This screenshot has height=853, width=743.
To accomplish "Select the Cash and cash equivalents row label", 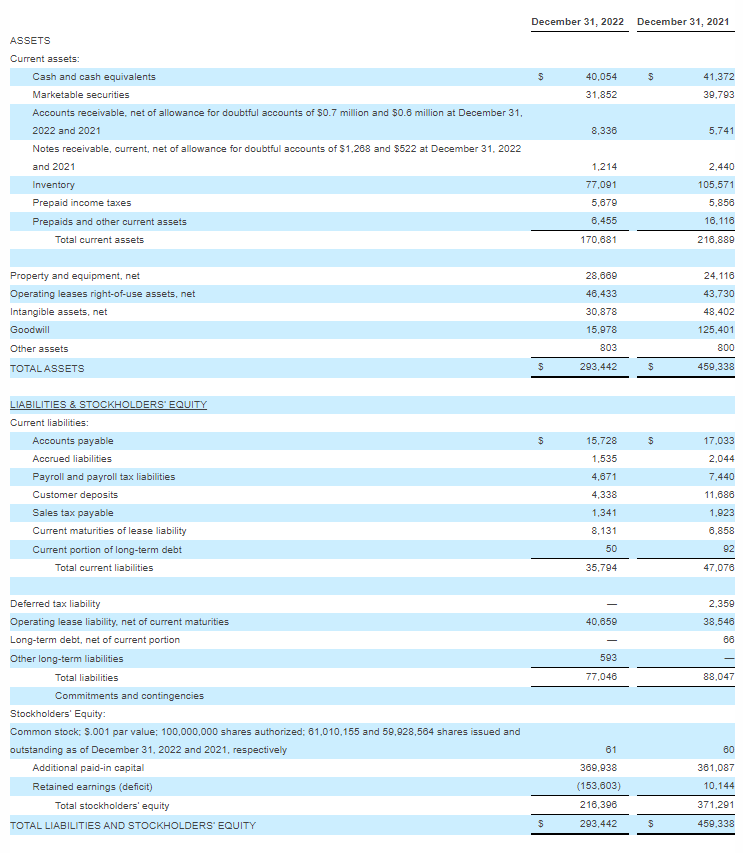I will pyautogui.click(x=94, y=77).
